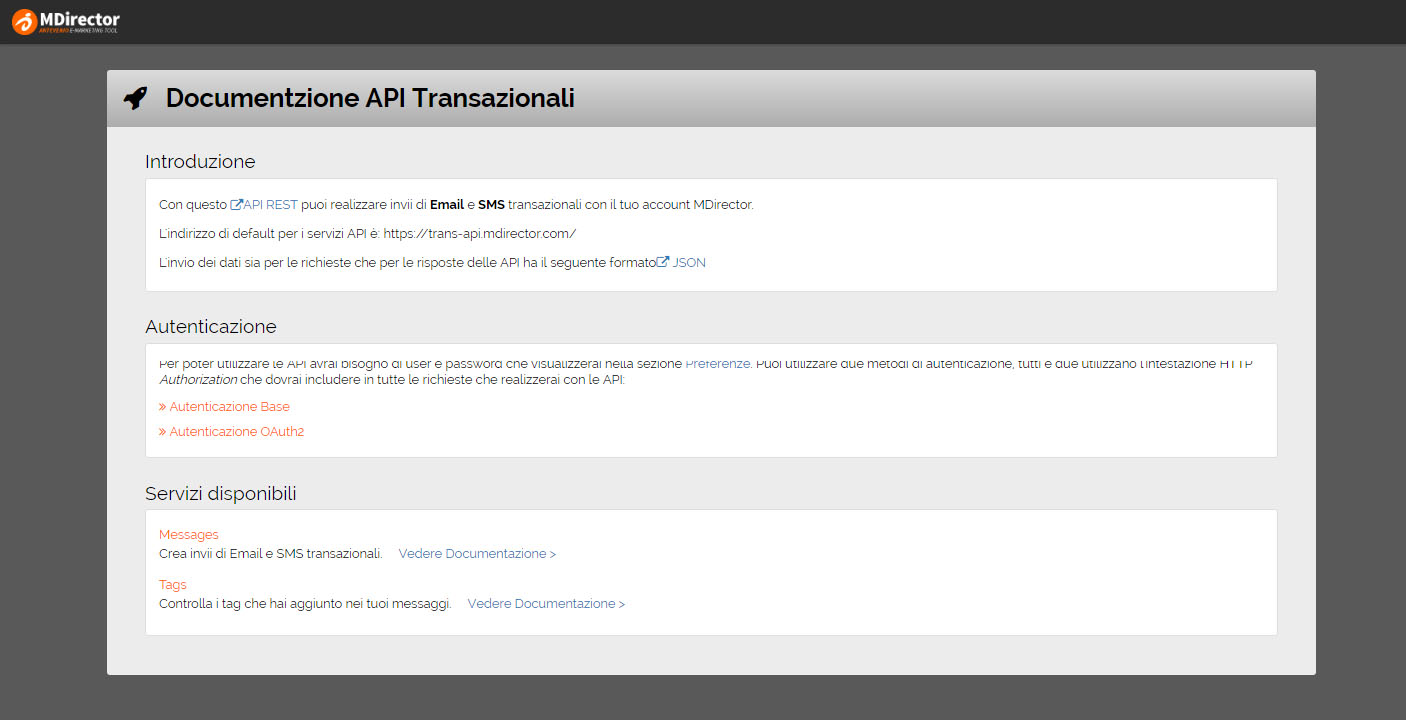Open the Preferenze section link
This screenshot has width=1406, height=720.
click(718, 364)
